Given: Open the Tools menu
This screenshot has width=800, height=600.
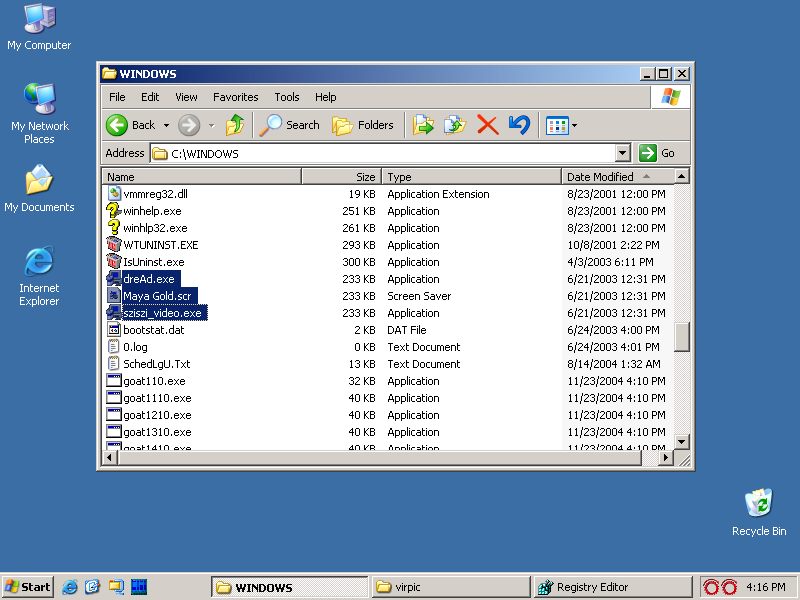Looking at the screenshot, I should [287, 97].
